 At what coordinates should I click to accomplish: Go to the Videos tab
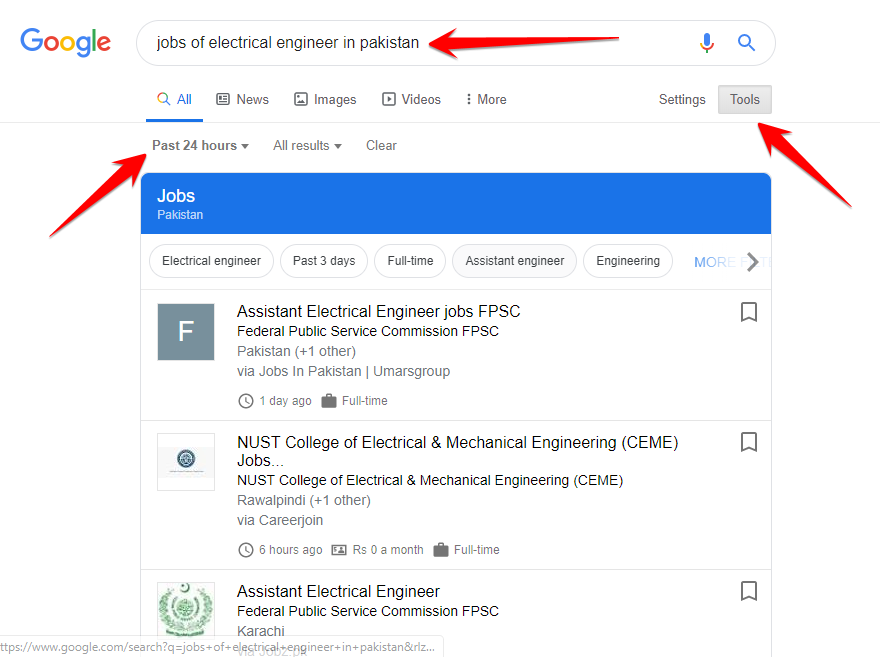(x=411, y=99)
